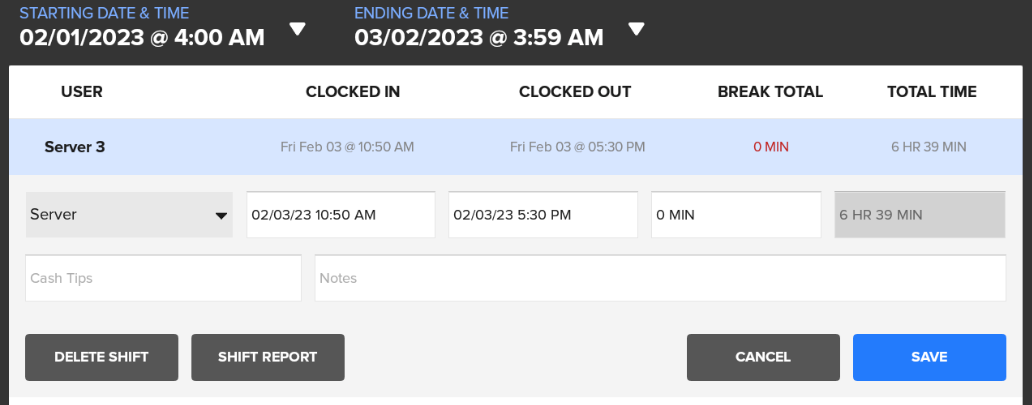Focus the Cash Tips input
Screen dimensions: 1032x405
click(163, 278)
